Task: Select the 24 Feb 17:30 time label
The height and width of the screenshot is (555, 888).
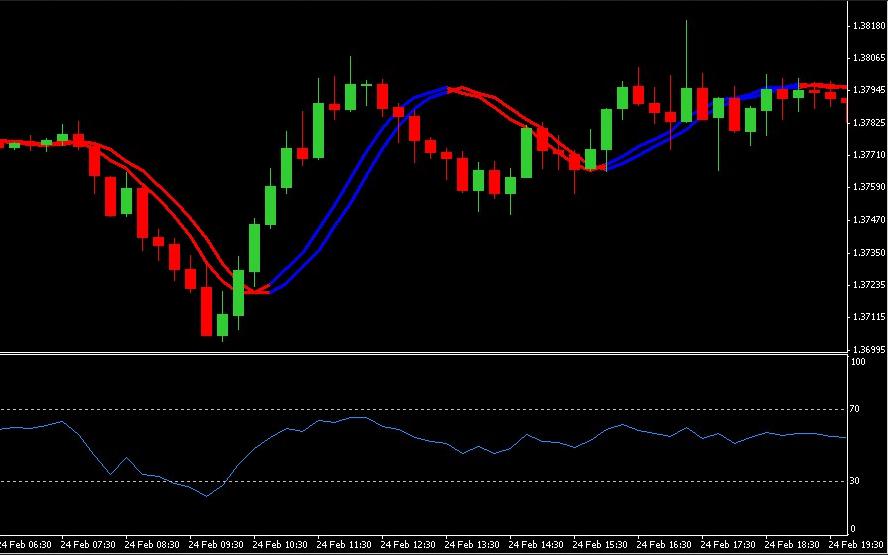Action: tap(729, 545)
